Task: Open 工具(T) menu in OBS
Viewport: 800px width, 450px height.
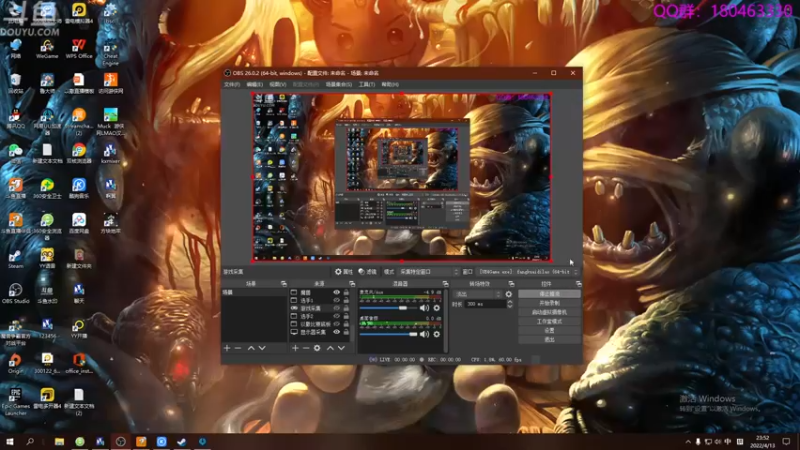Action: [x=367, y=84]
